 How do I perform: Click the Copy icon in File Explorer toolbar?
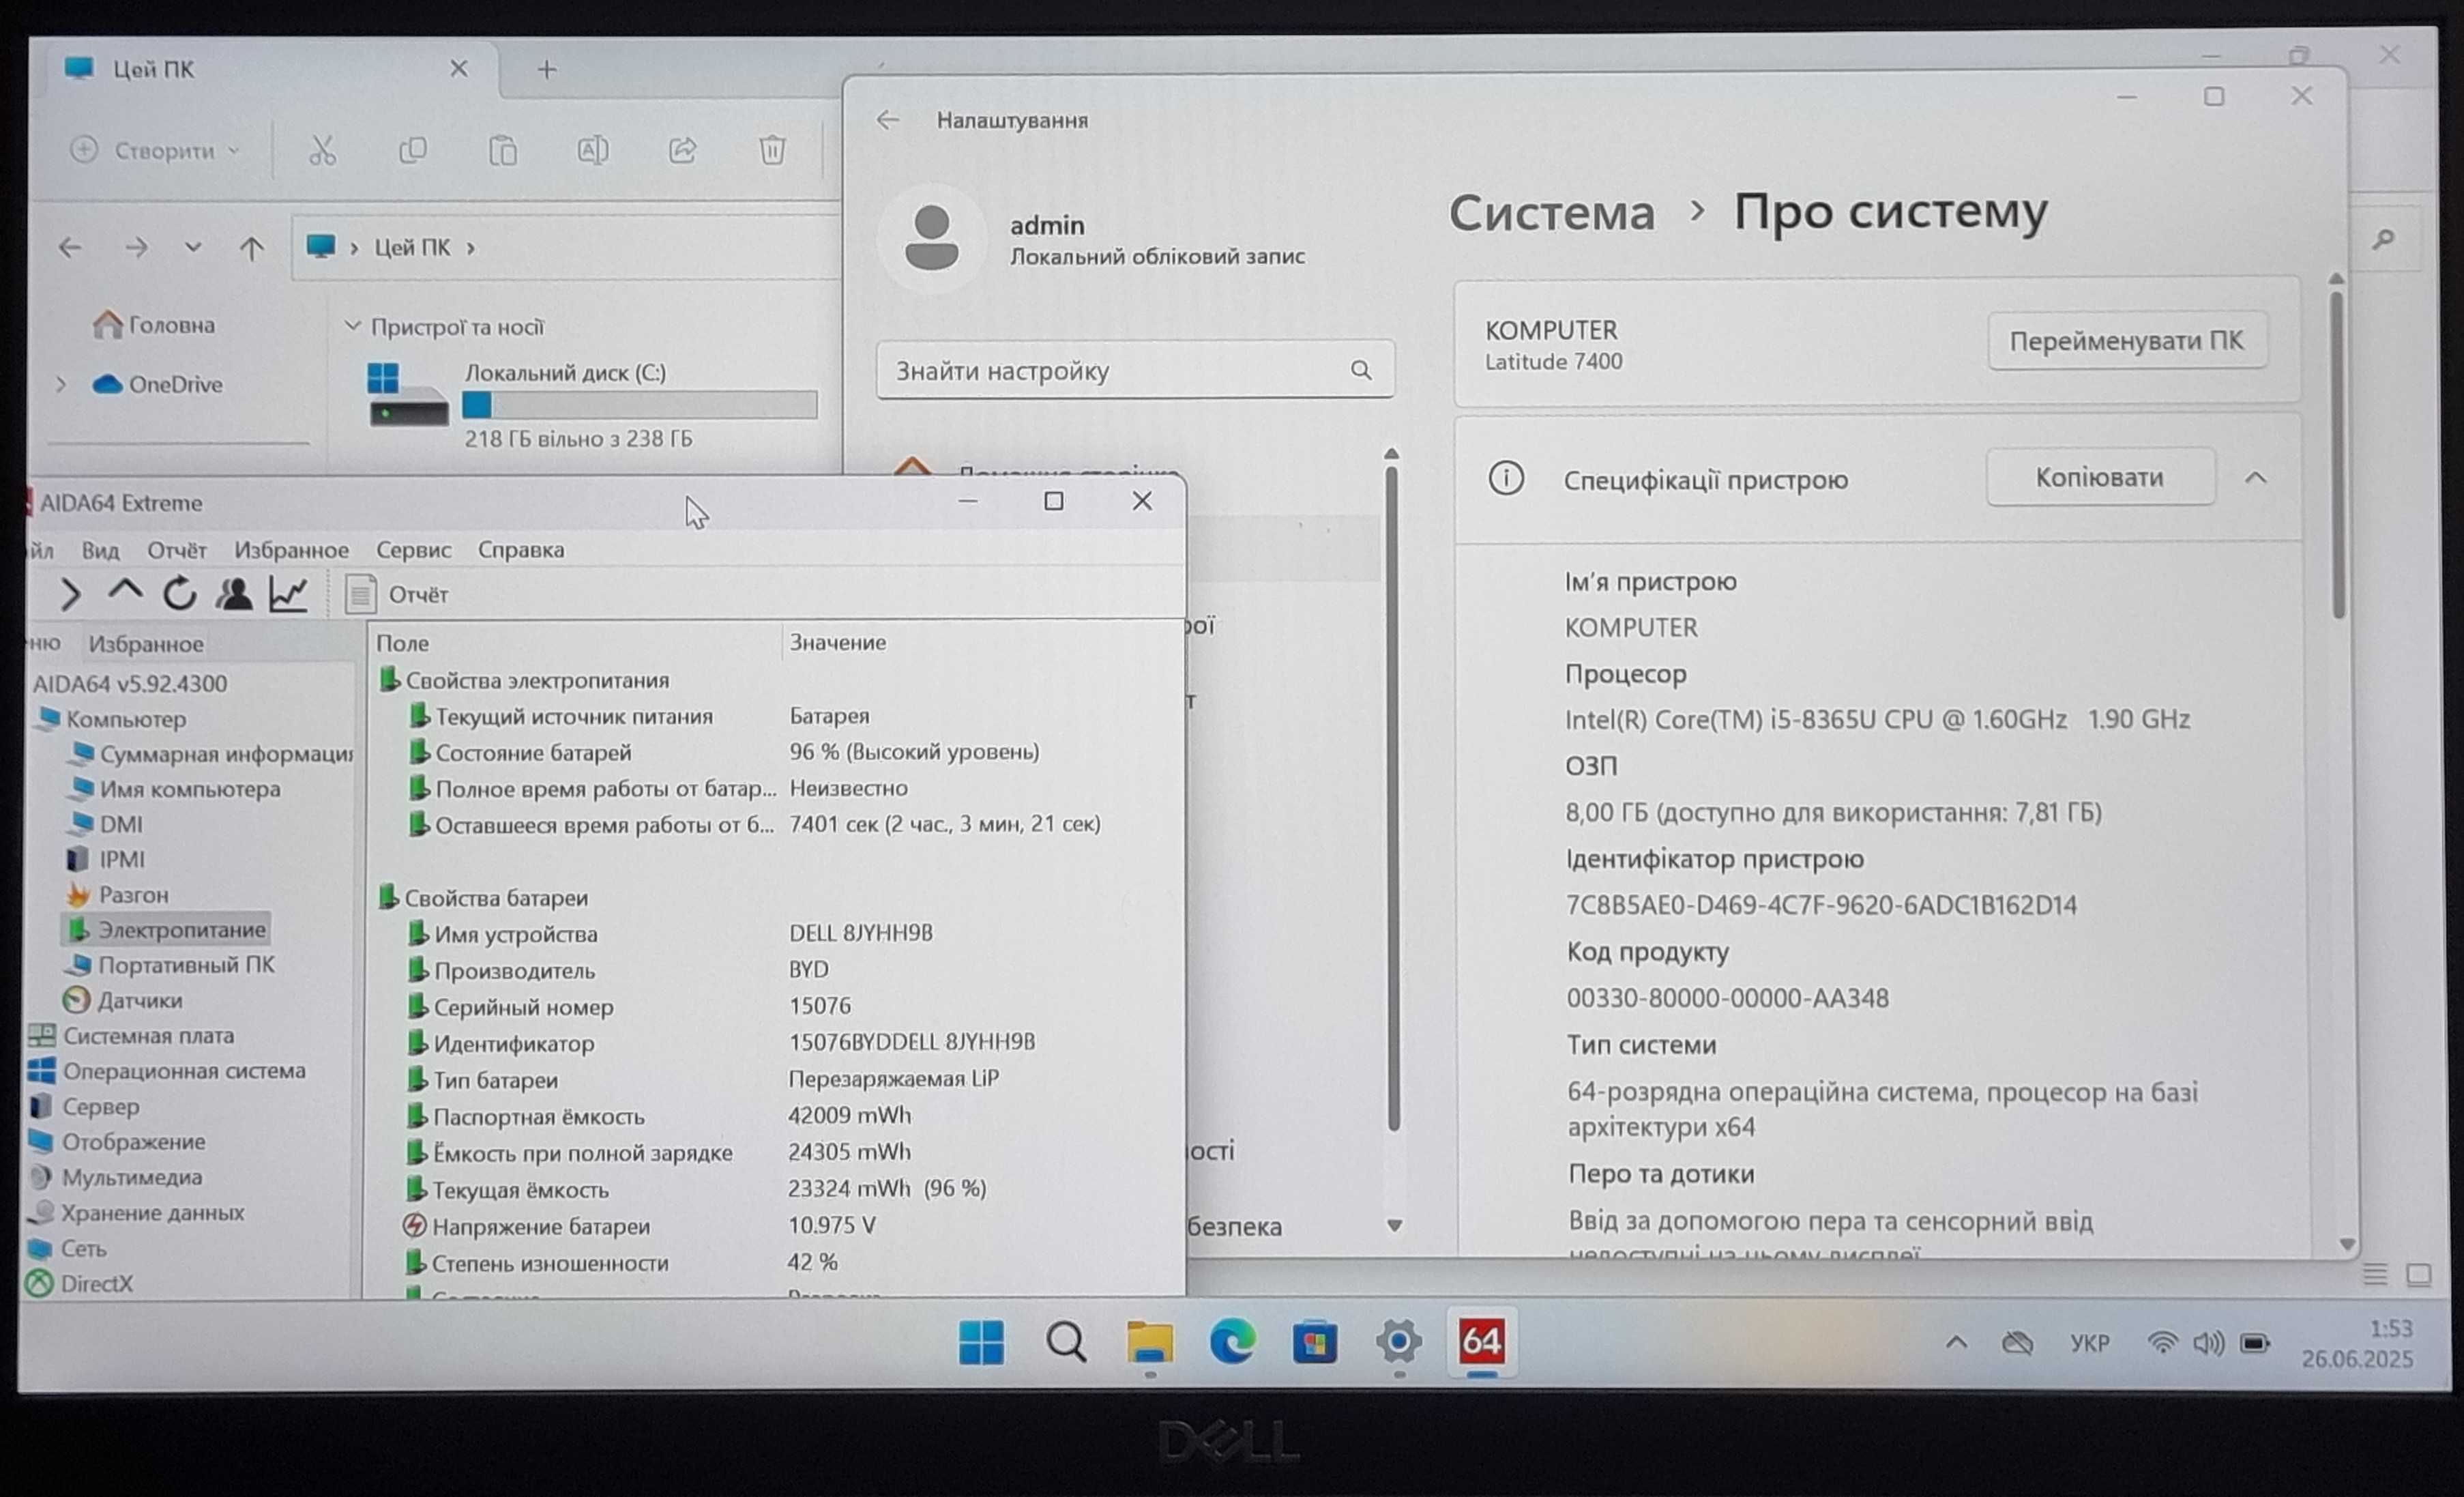(x=412, y=150)
